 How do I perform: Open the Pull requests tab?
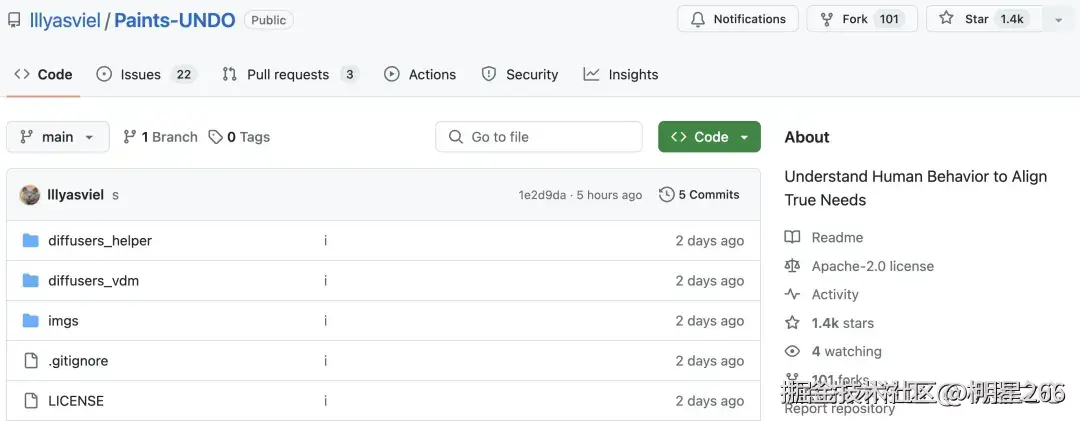pos(289,75)
